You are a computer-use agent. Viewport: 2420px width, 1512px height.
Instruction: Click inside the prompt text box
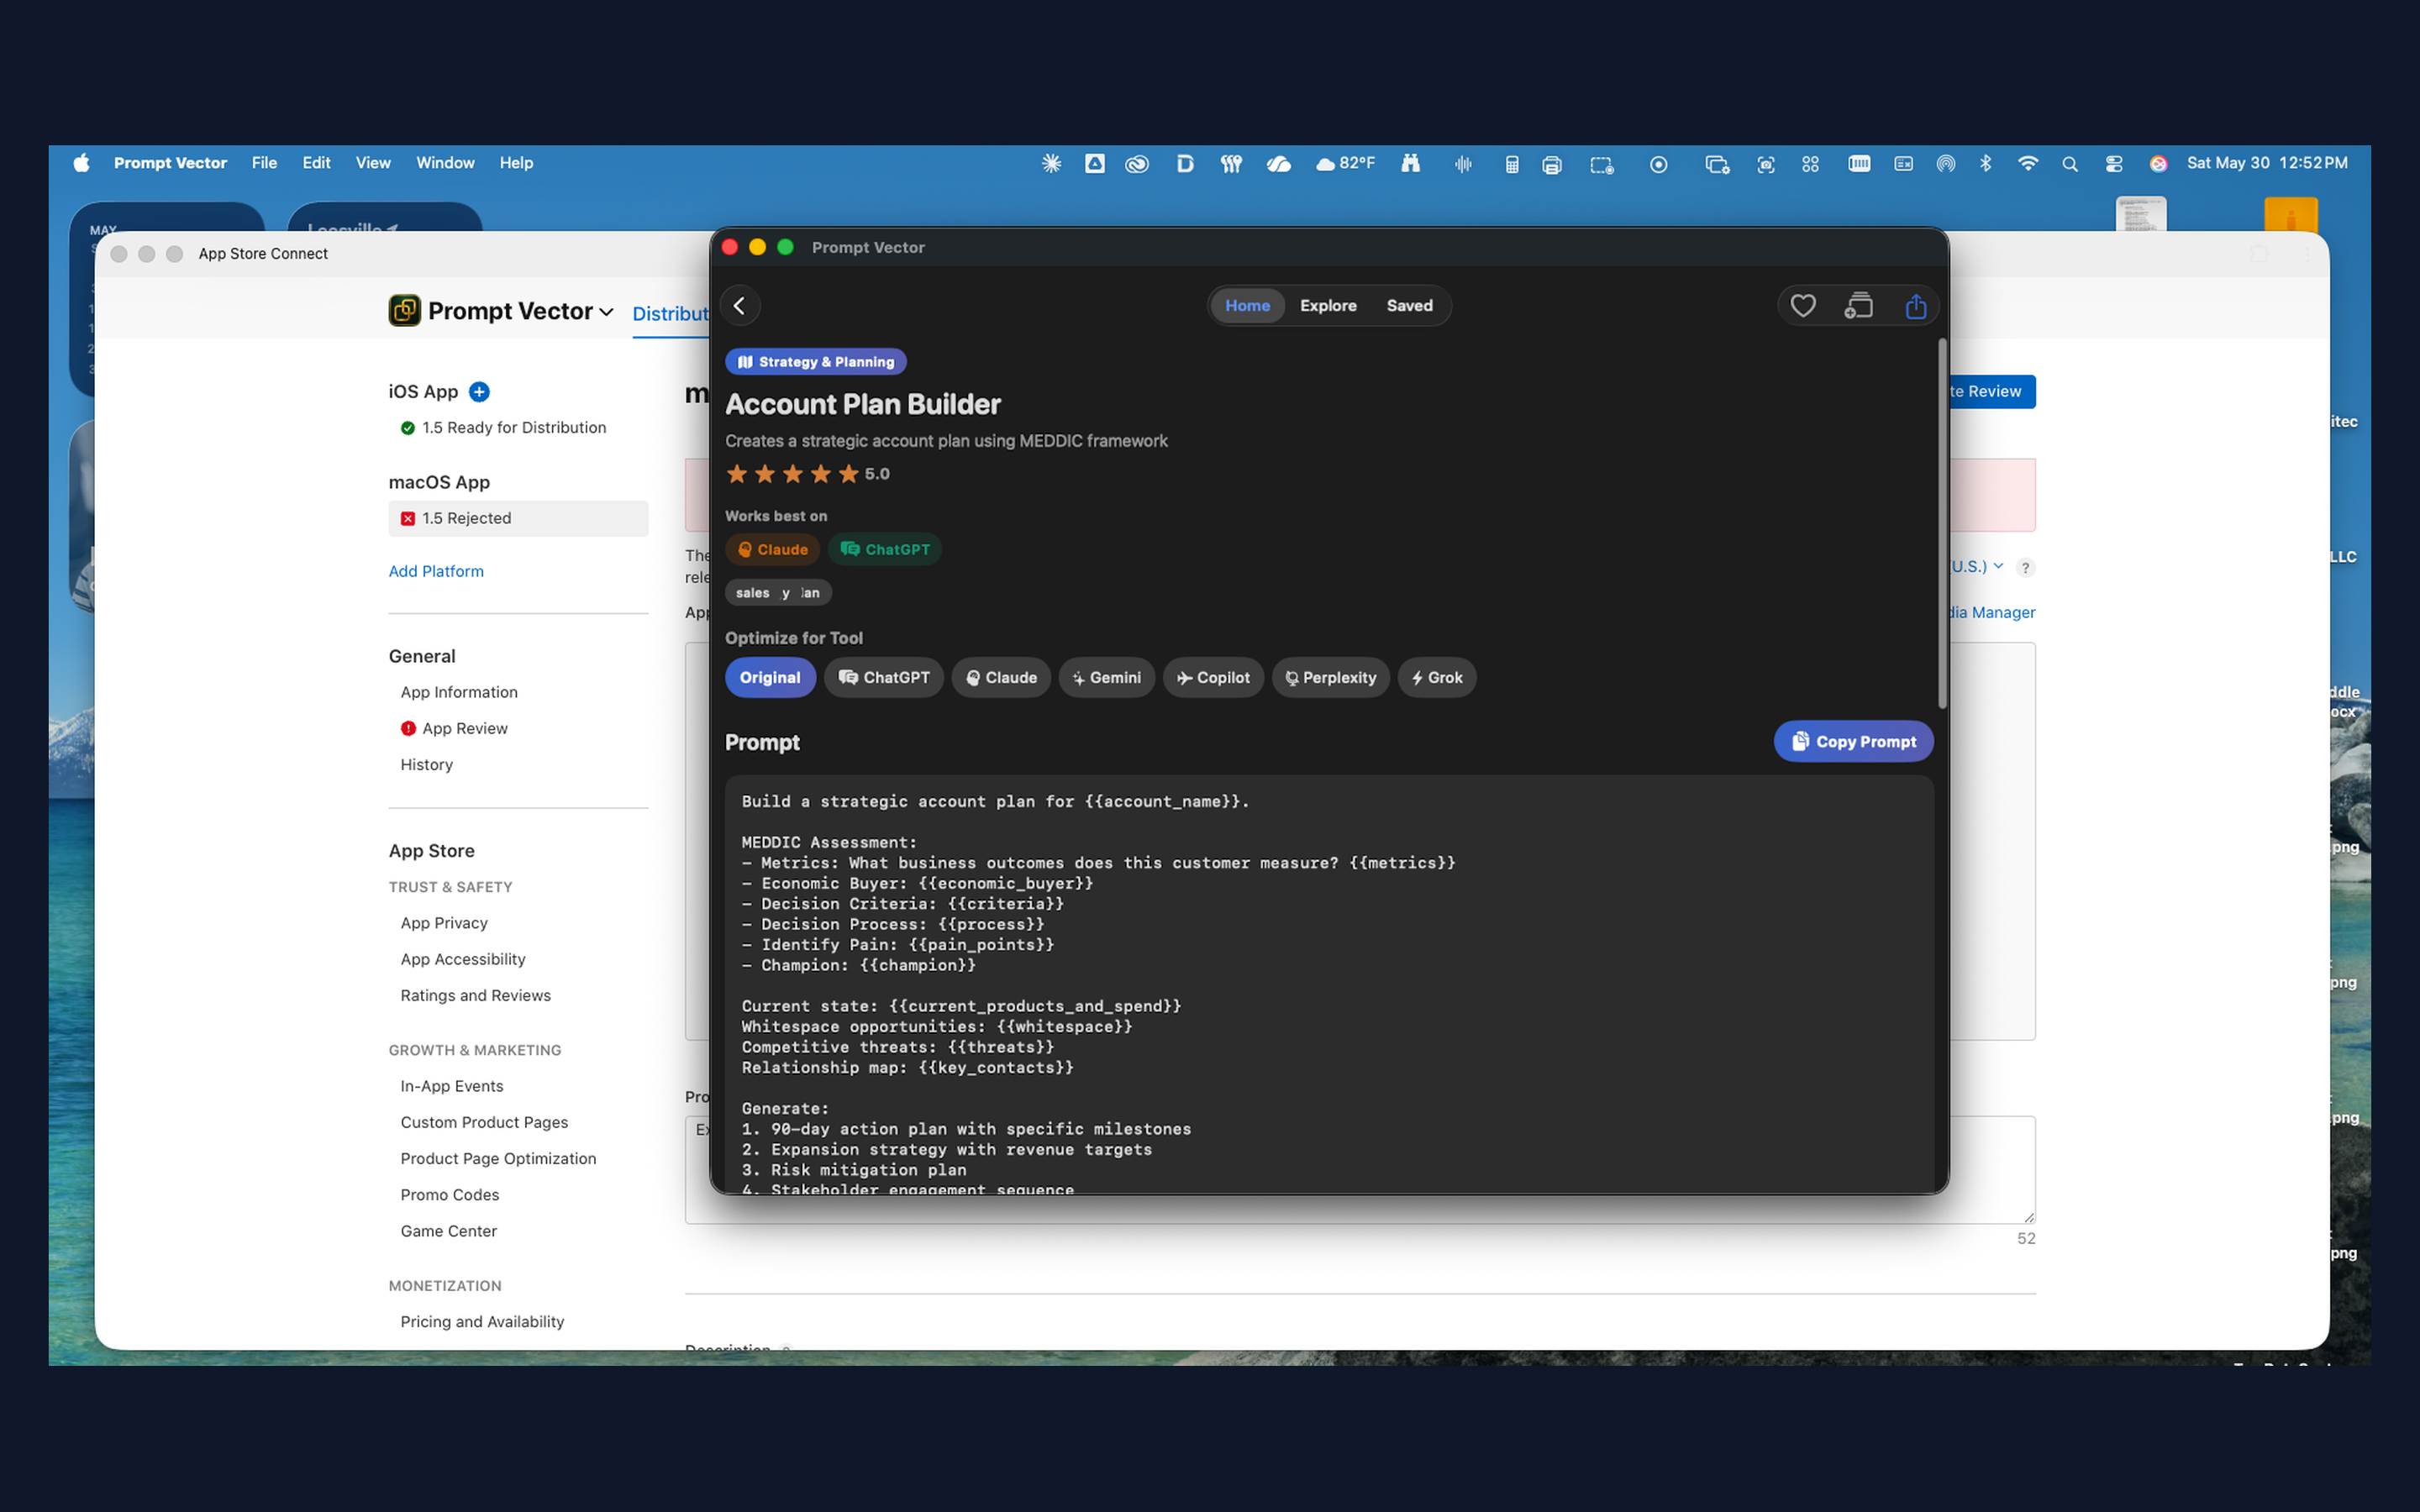pyautogui.click(x=1329, y=985)
